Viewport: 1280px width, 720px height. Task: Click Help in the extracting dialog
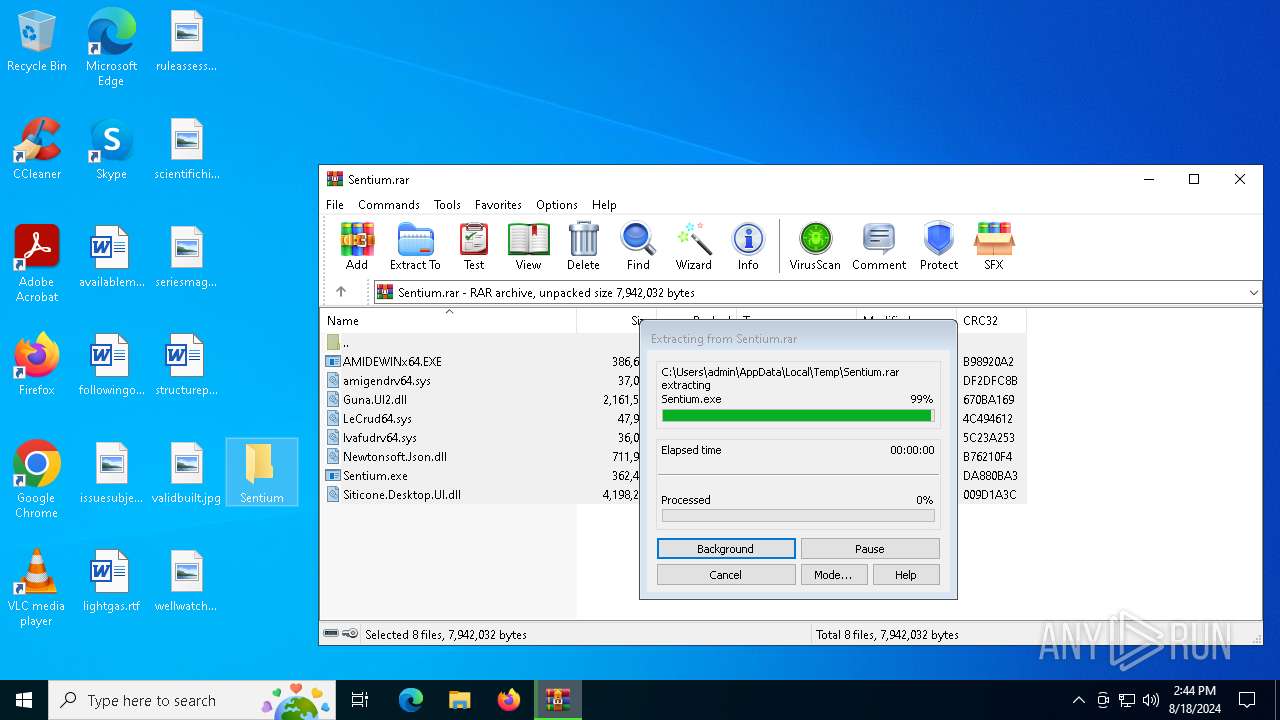[906, 575]
